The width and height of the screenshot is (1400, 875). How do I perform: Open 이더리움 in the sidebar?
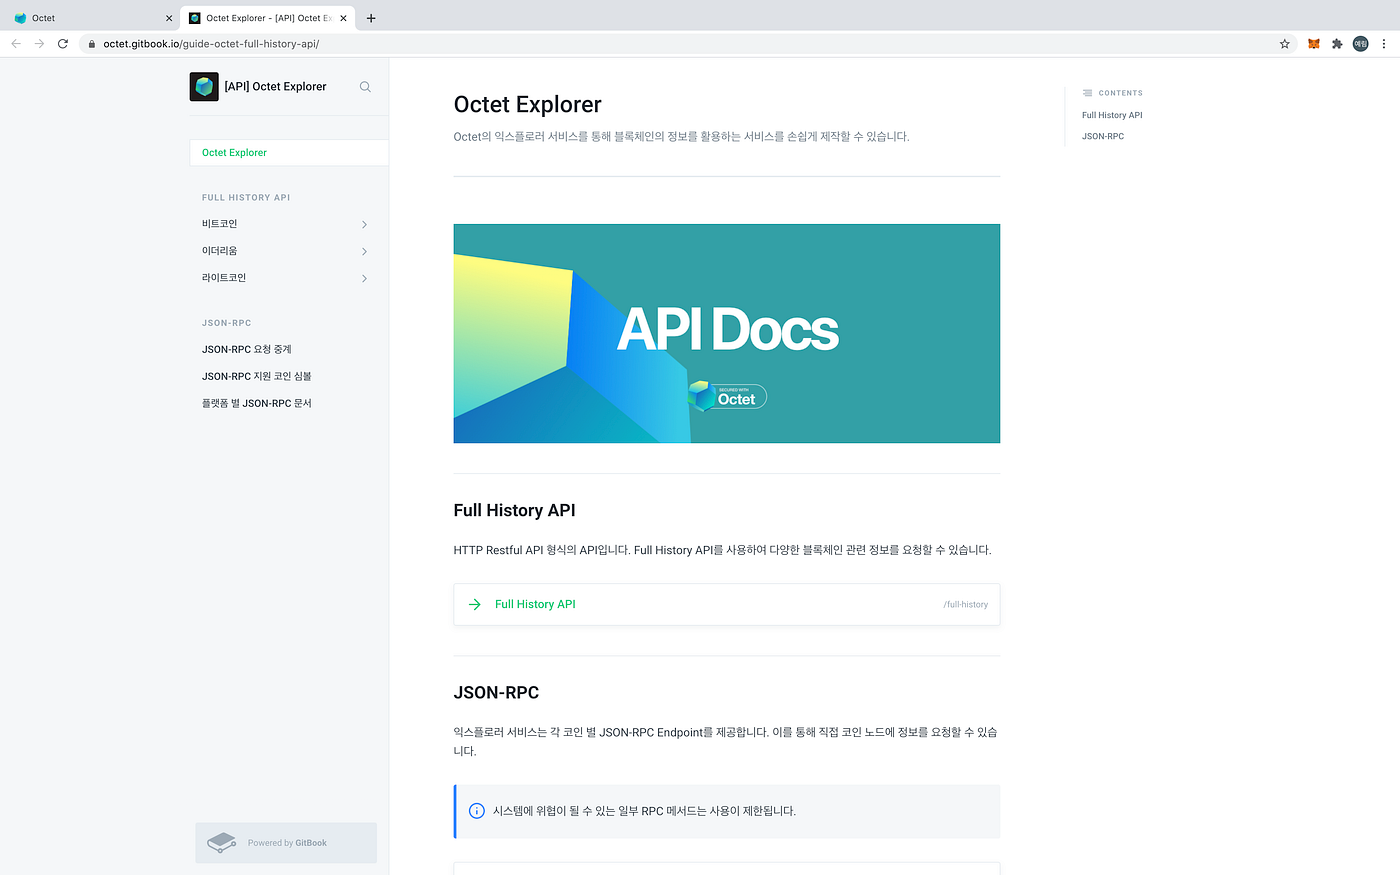click(x=220, y=251)
